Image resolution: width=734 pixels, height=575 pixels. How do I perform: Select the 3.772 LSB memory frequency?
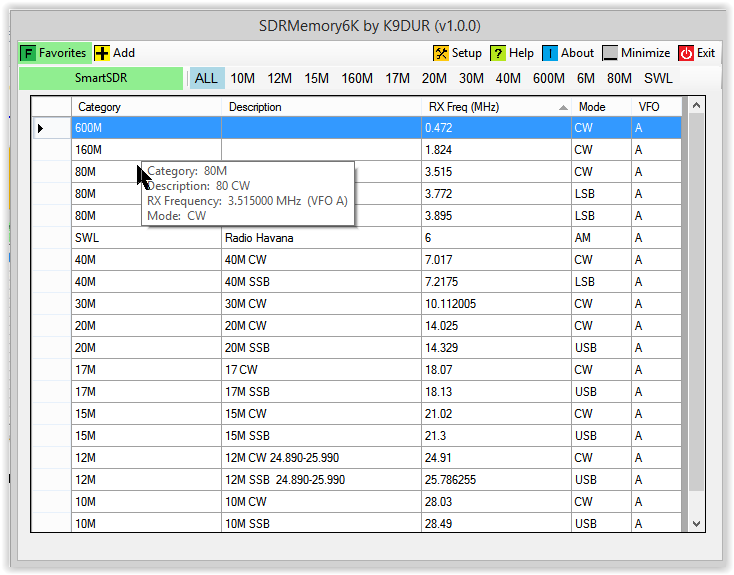(x=496, y=194)
